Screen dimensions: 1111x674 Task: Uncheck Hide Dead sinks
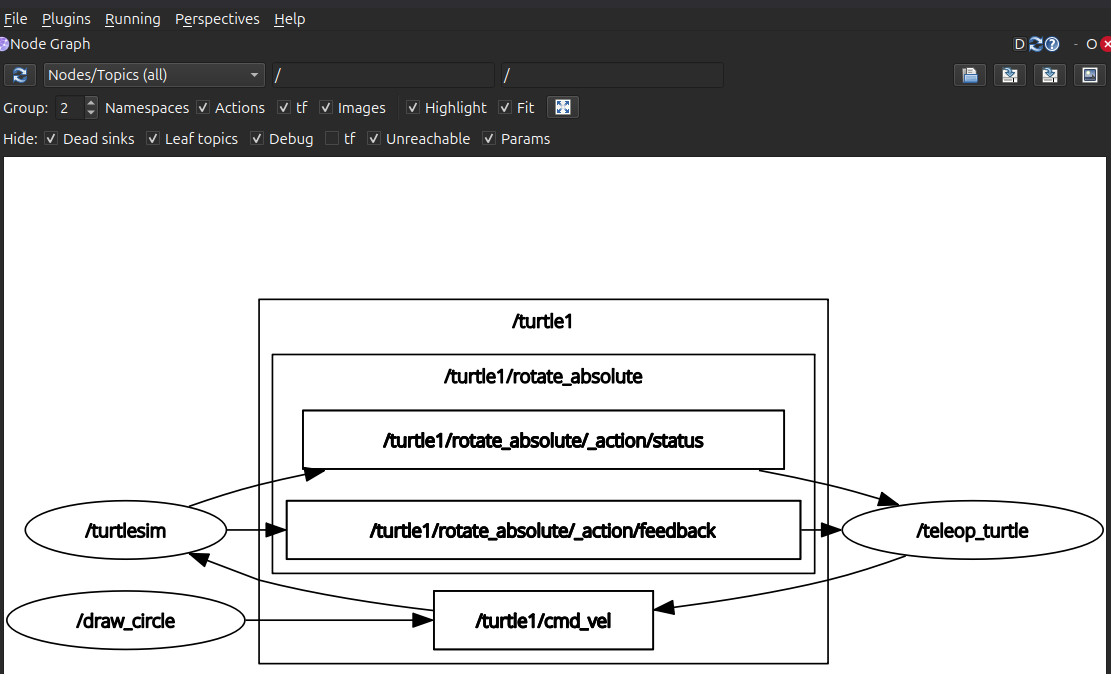click(51, 139)
